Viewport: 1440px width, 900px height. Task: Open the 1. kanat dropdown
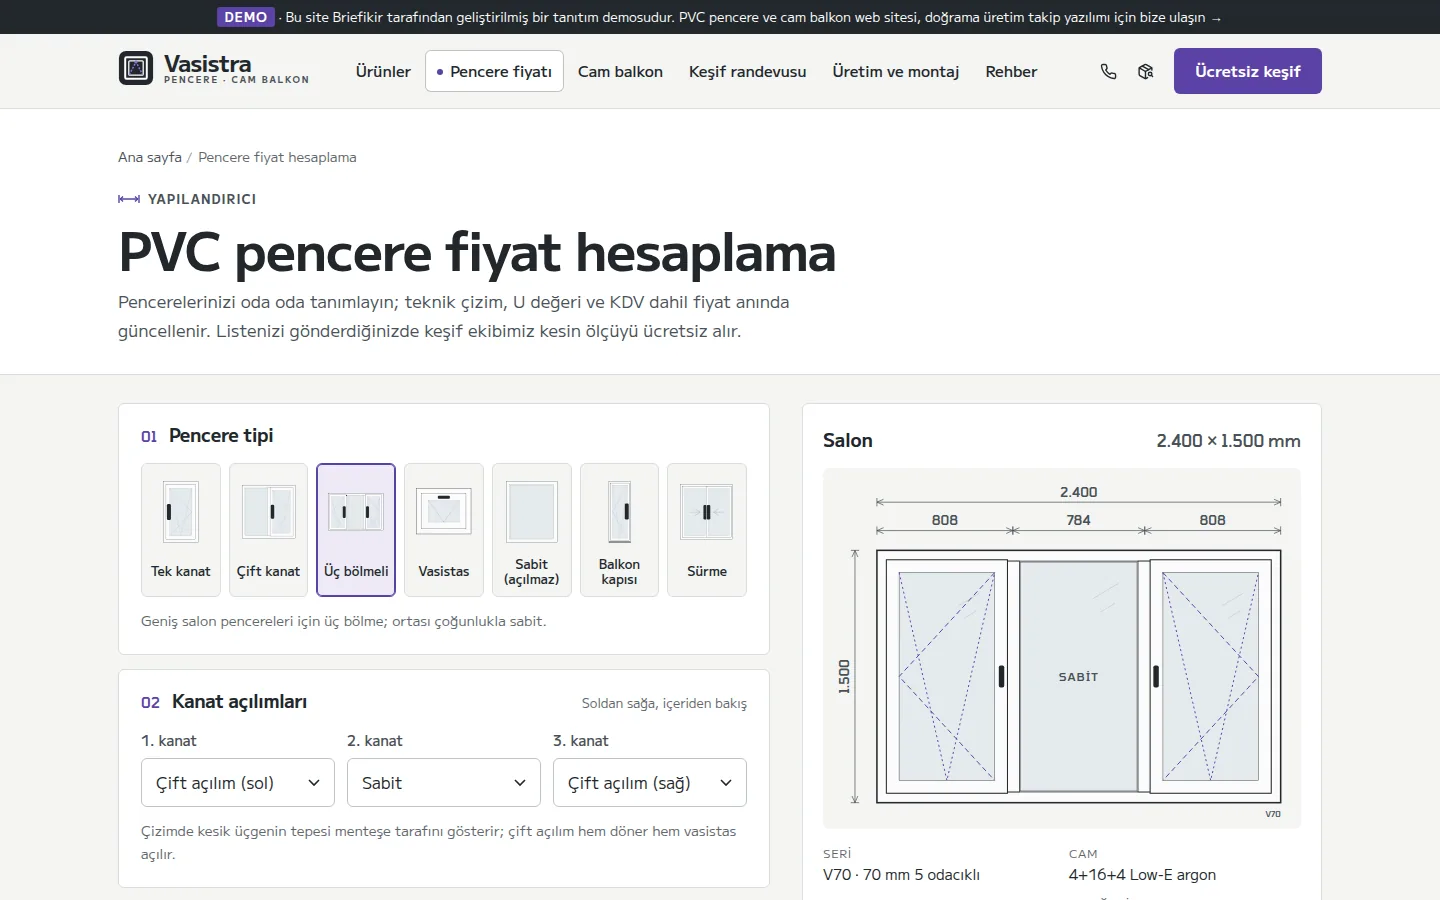(238, 783)
